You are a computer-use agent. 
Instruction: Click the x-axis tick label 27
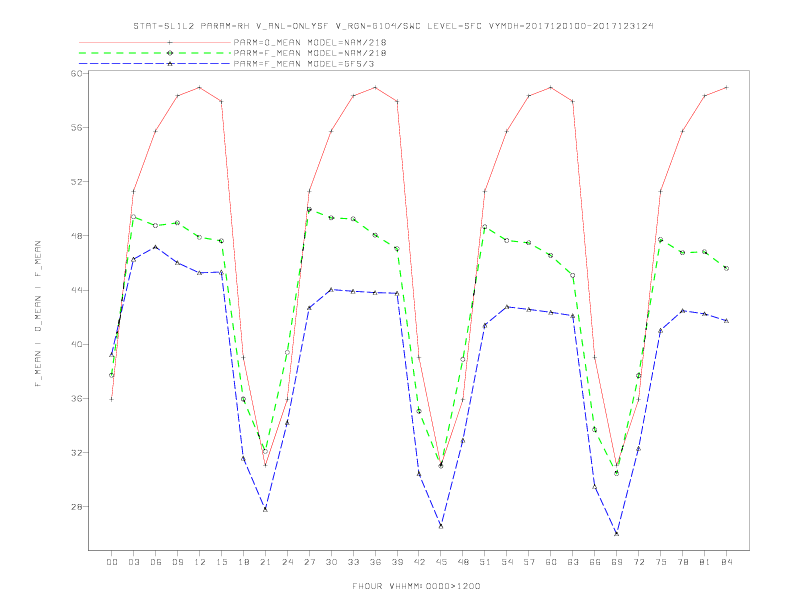pos(309,562)
